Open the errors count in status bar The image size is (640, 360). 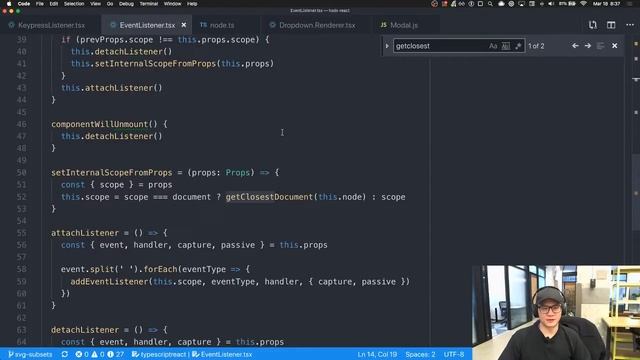82,354
